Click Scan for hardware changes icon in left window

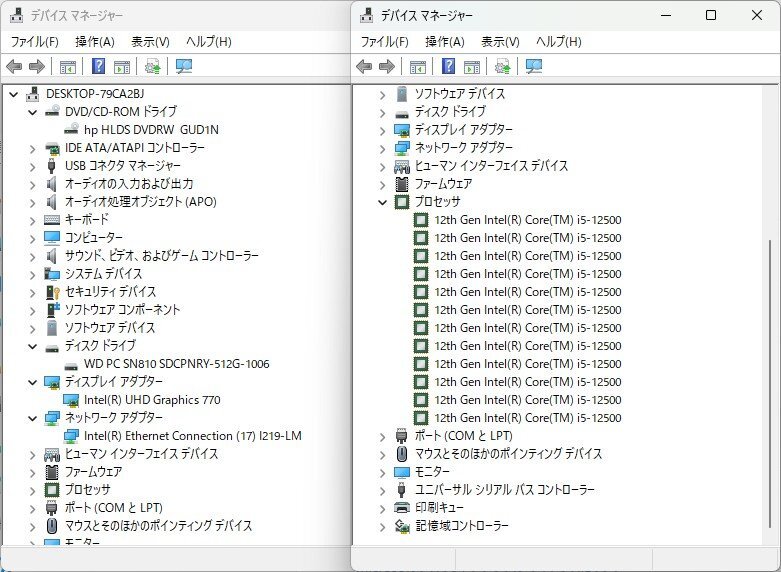click(184, 66)
